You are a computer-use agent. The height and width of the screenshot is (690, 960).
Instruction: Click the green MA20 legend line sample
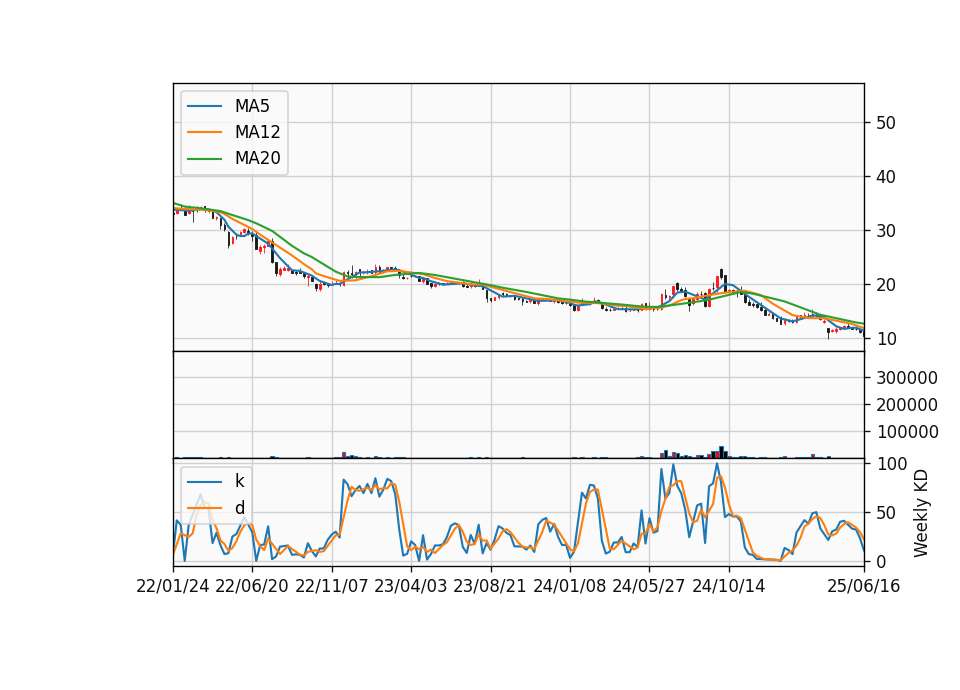(x=204, y=159)
